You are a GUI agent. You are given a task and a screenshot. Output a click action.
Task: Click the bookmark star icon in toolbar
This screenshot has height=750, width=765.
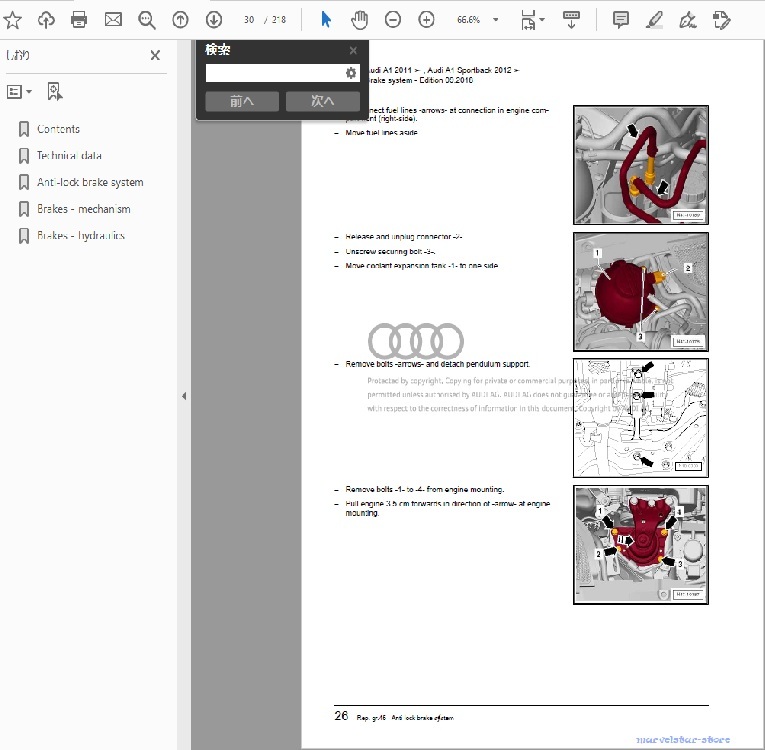(x=12, y=20)
